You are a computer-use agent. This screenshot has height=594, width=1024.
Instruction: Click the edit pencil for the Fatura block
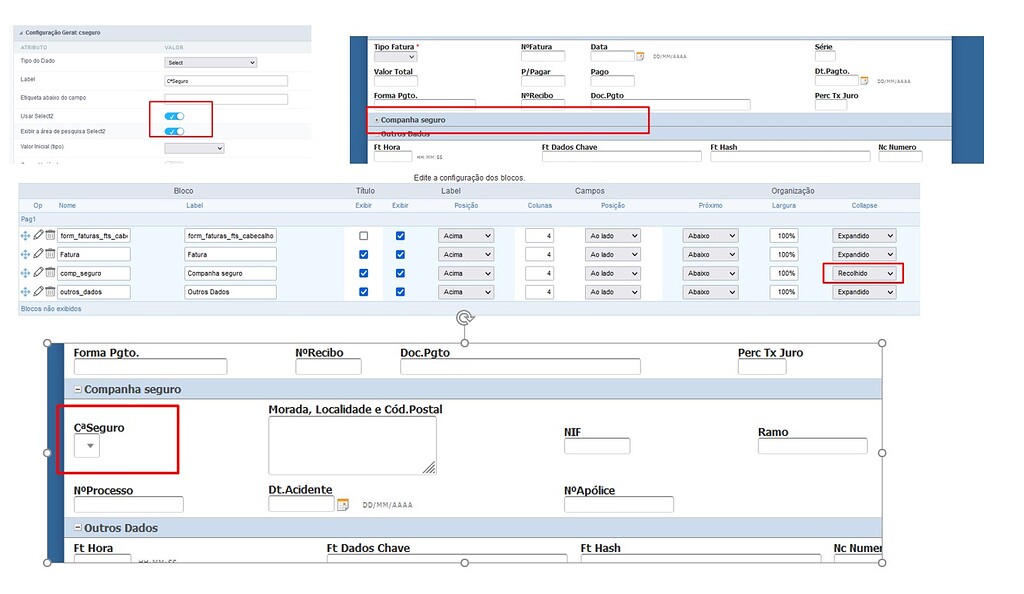(39, 254)
